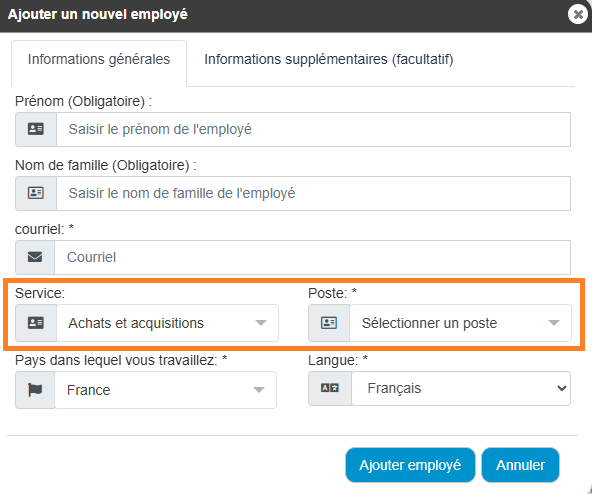Select the Informations générales tab
This screenshot has height=494, width=592.
click(99, 59)
